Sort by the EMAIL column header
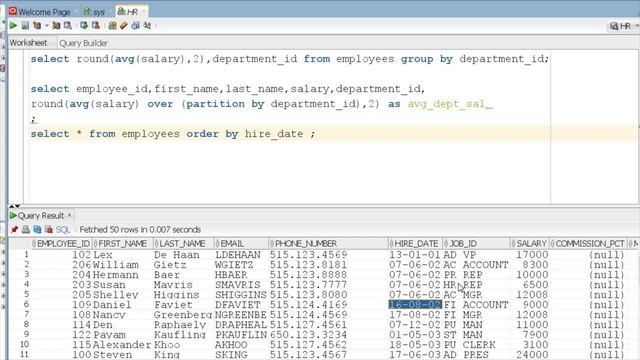The height and width of the screenshot is (360, 640). (241, 244)
